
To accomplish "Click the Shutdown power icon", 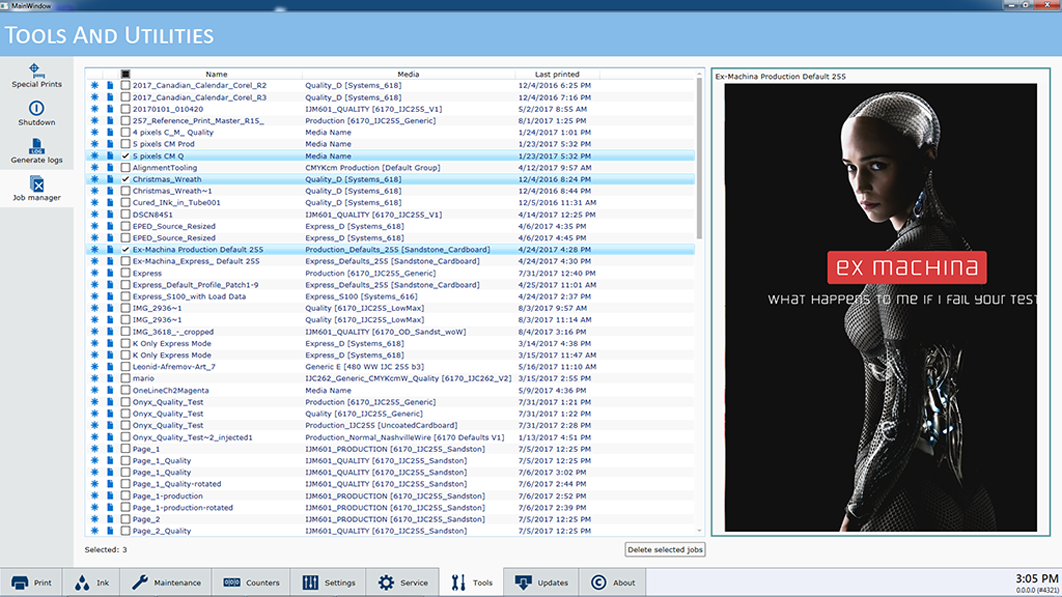I will [x=37, y=108].
